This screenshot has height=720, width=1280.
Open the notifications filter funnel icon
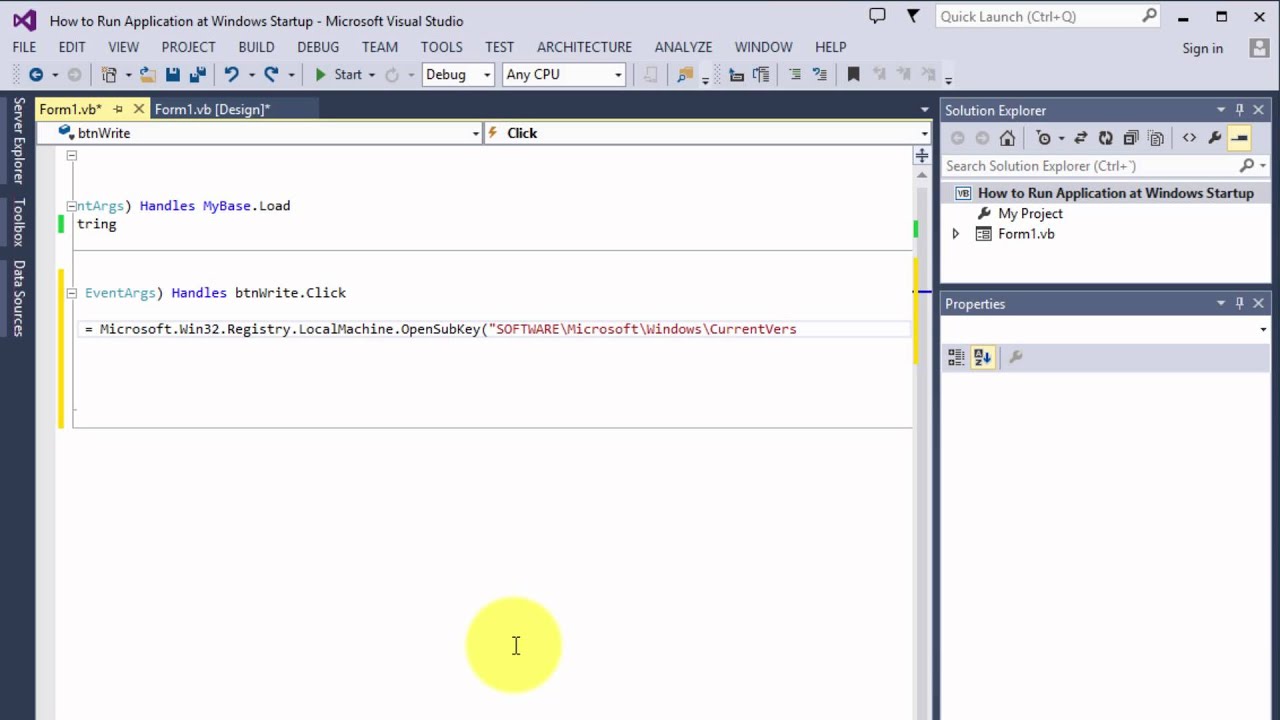(912, 16)
